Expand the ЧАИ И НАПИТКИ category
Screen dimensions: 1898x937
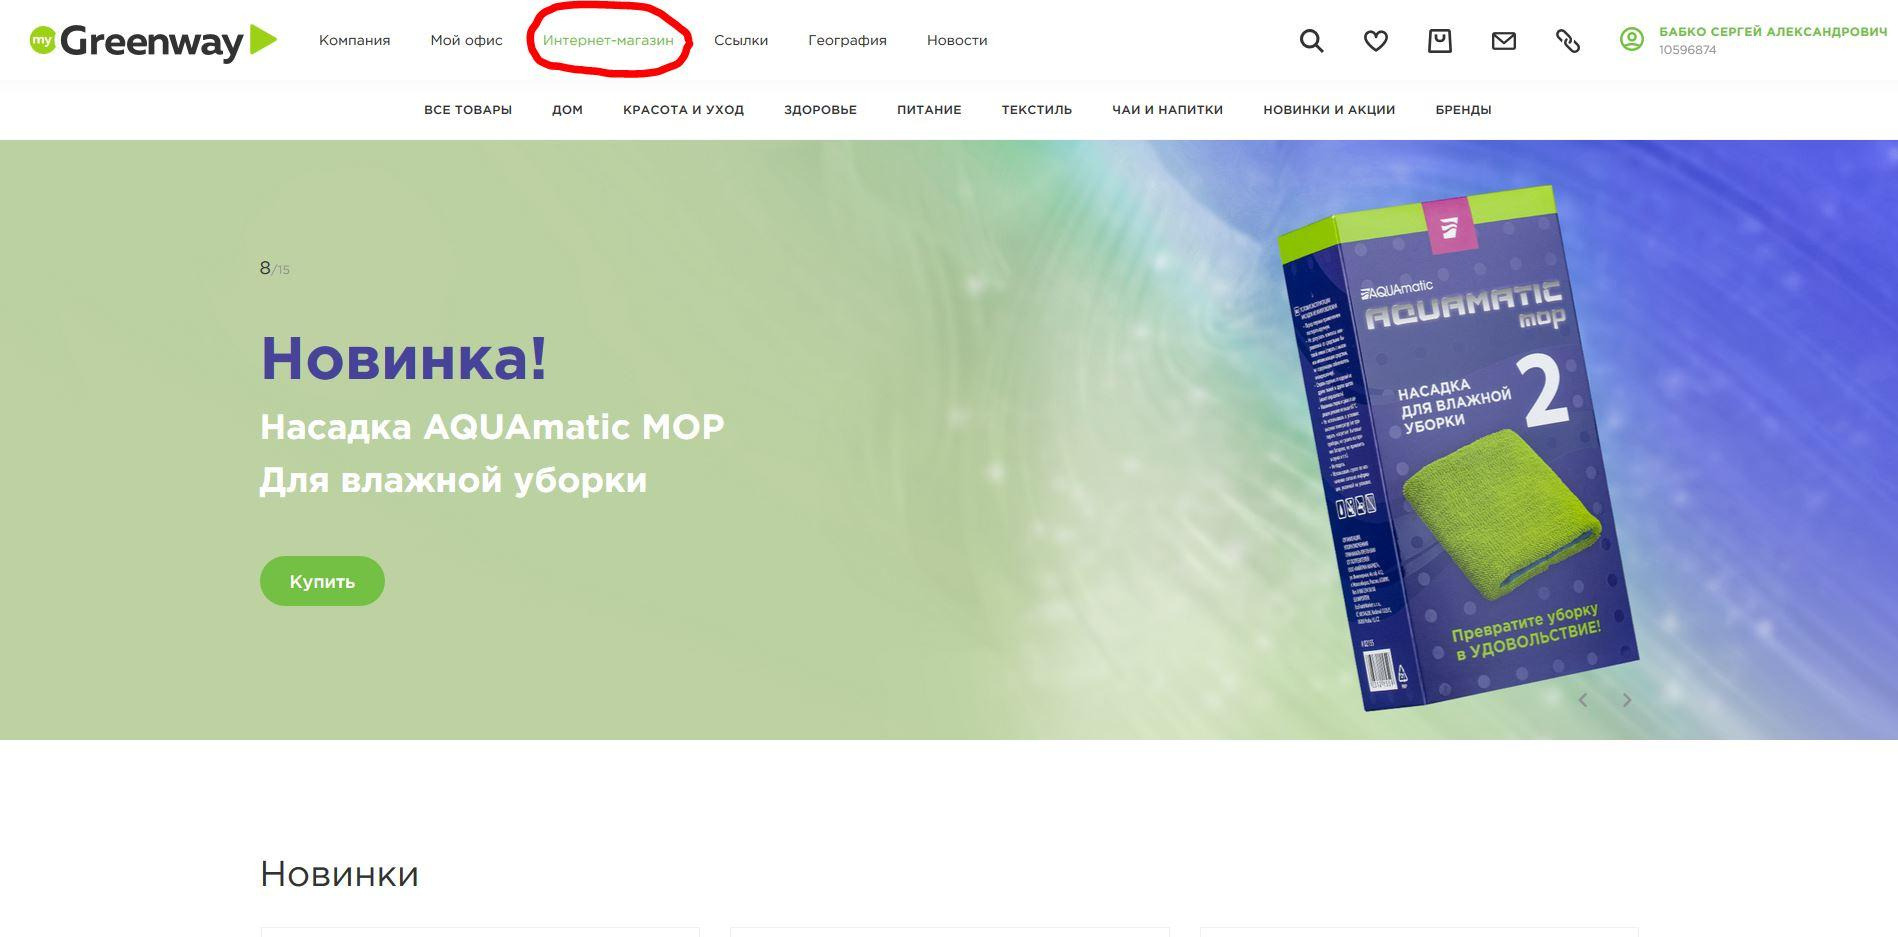point(1167,110)
